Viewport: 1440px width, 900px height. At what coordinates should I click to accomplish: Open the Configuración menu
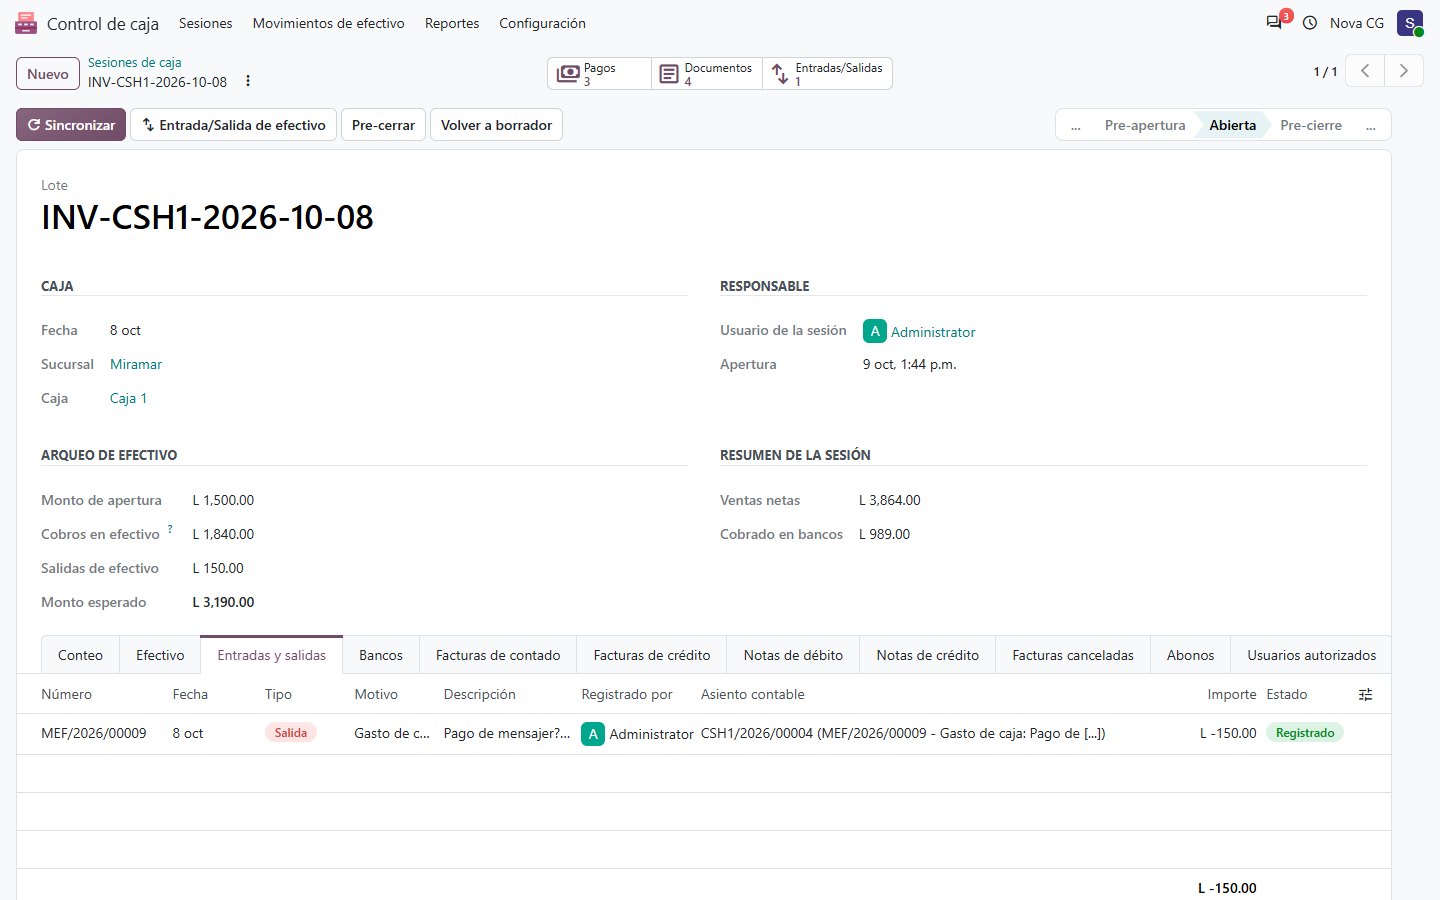tap(542, 23)
